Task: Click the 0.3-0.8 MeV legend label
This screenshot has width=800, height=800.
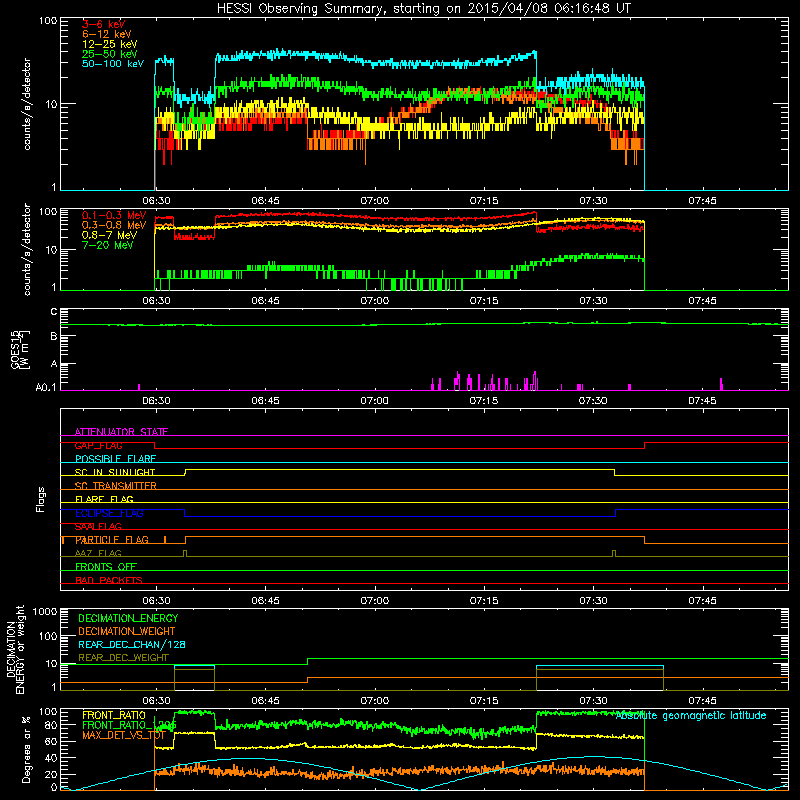Action: pyautogui.click(x=114, y=225)
